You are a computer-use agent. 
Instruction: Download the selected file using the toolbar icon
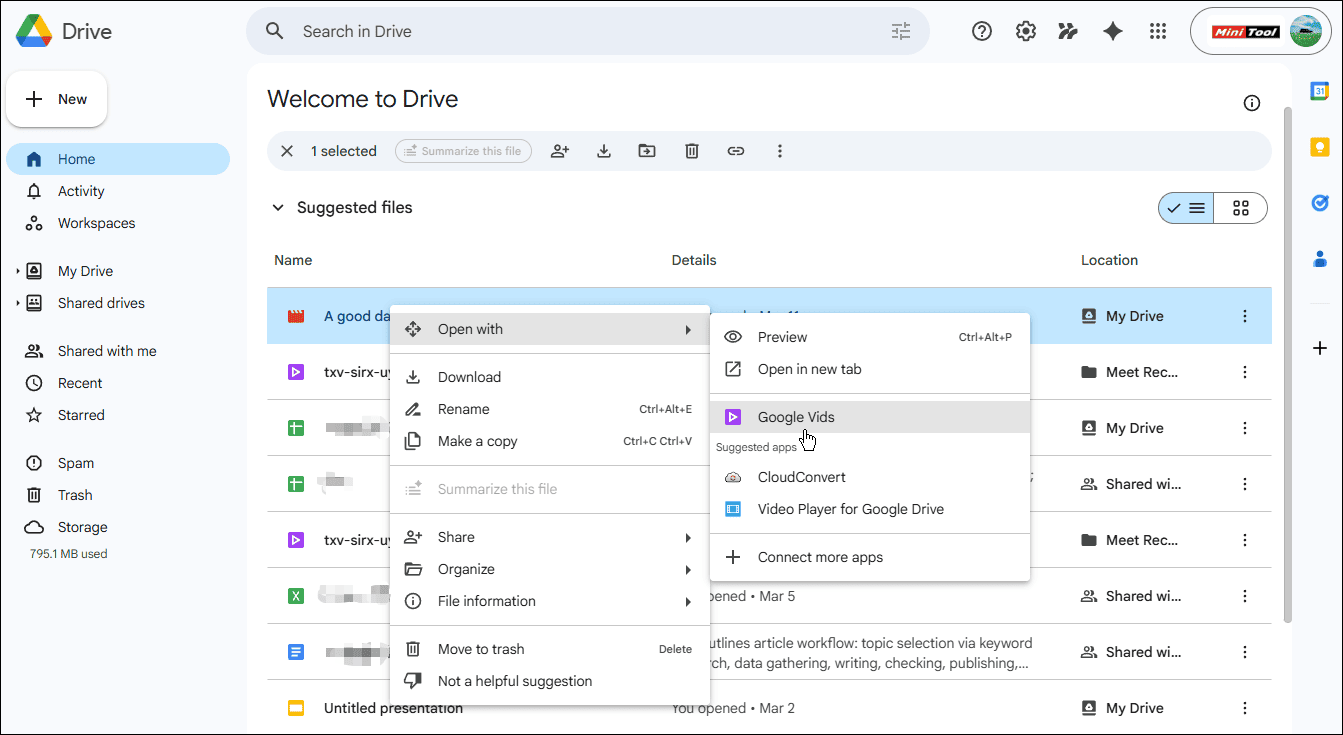pyautogui.click(x=603, y=150)
